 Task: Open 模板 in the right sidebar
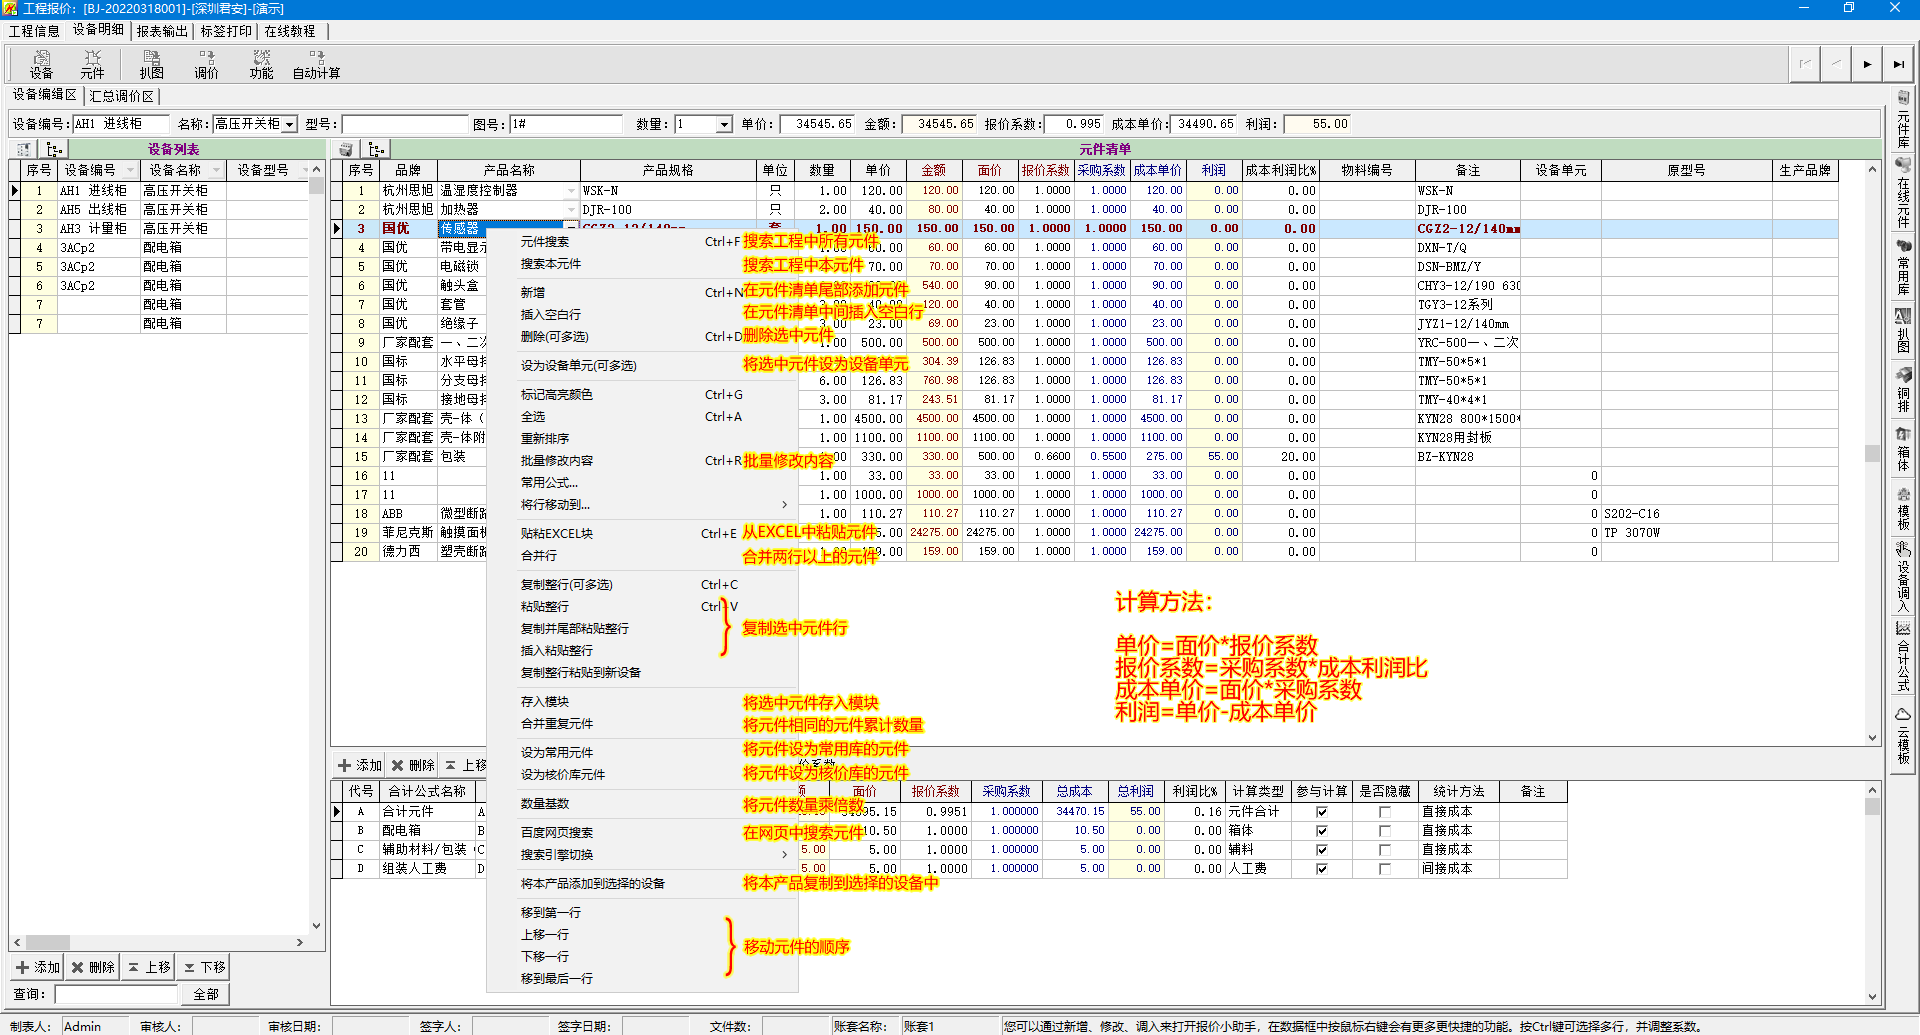(x=1903, y=509)
